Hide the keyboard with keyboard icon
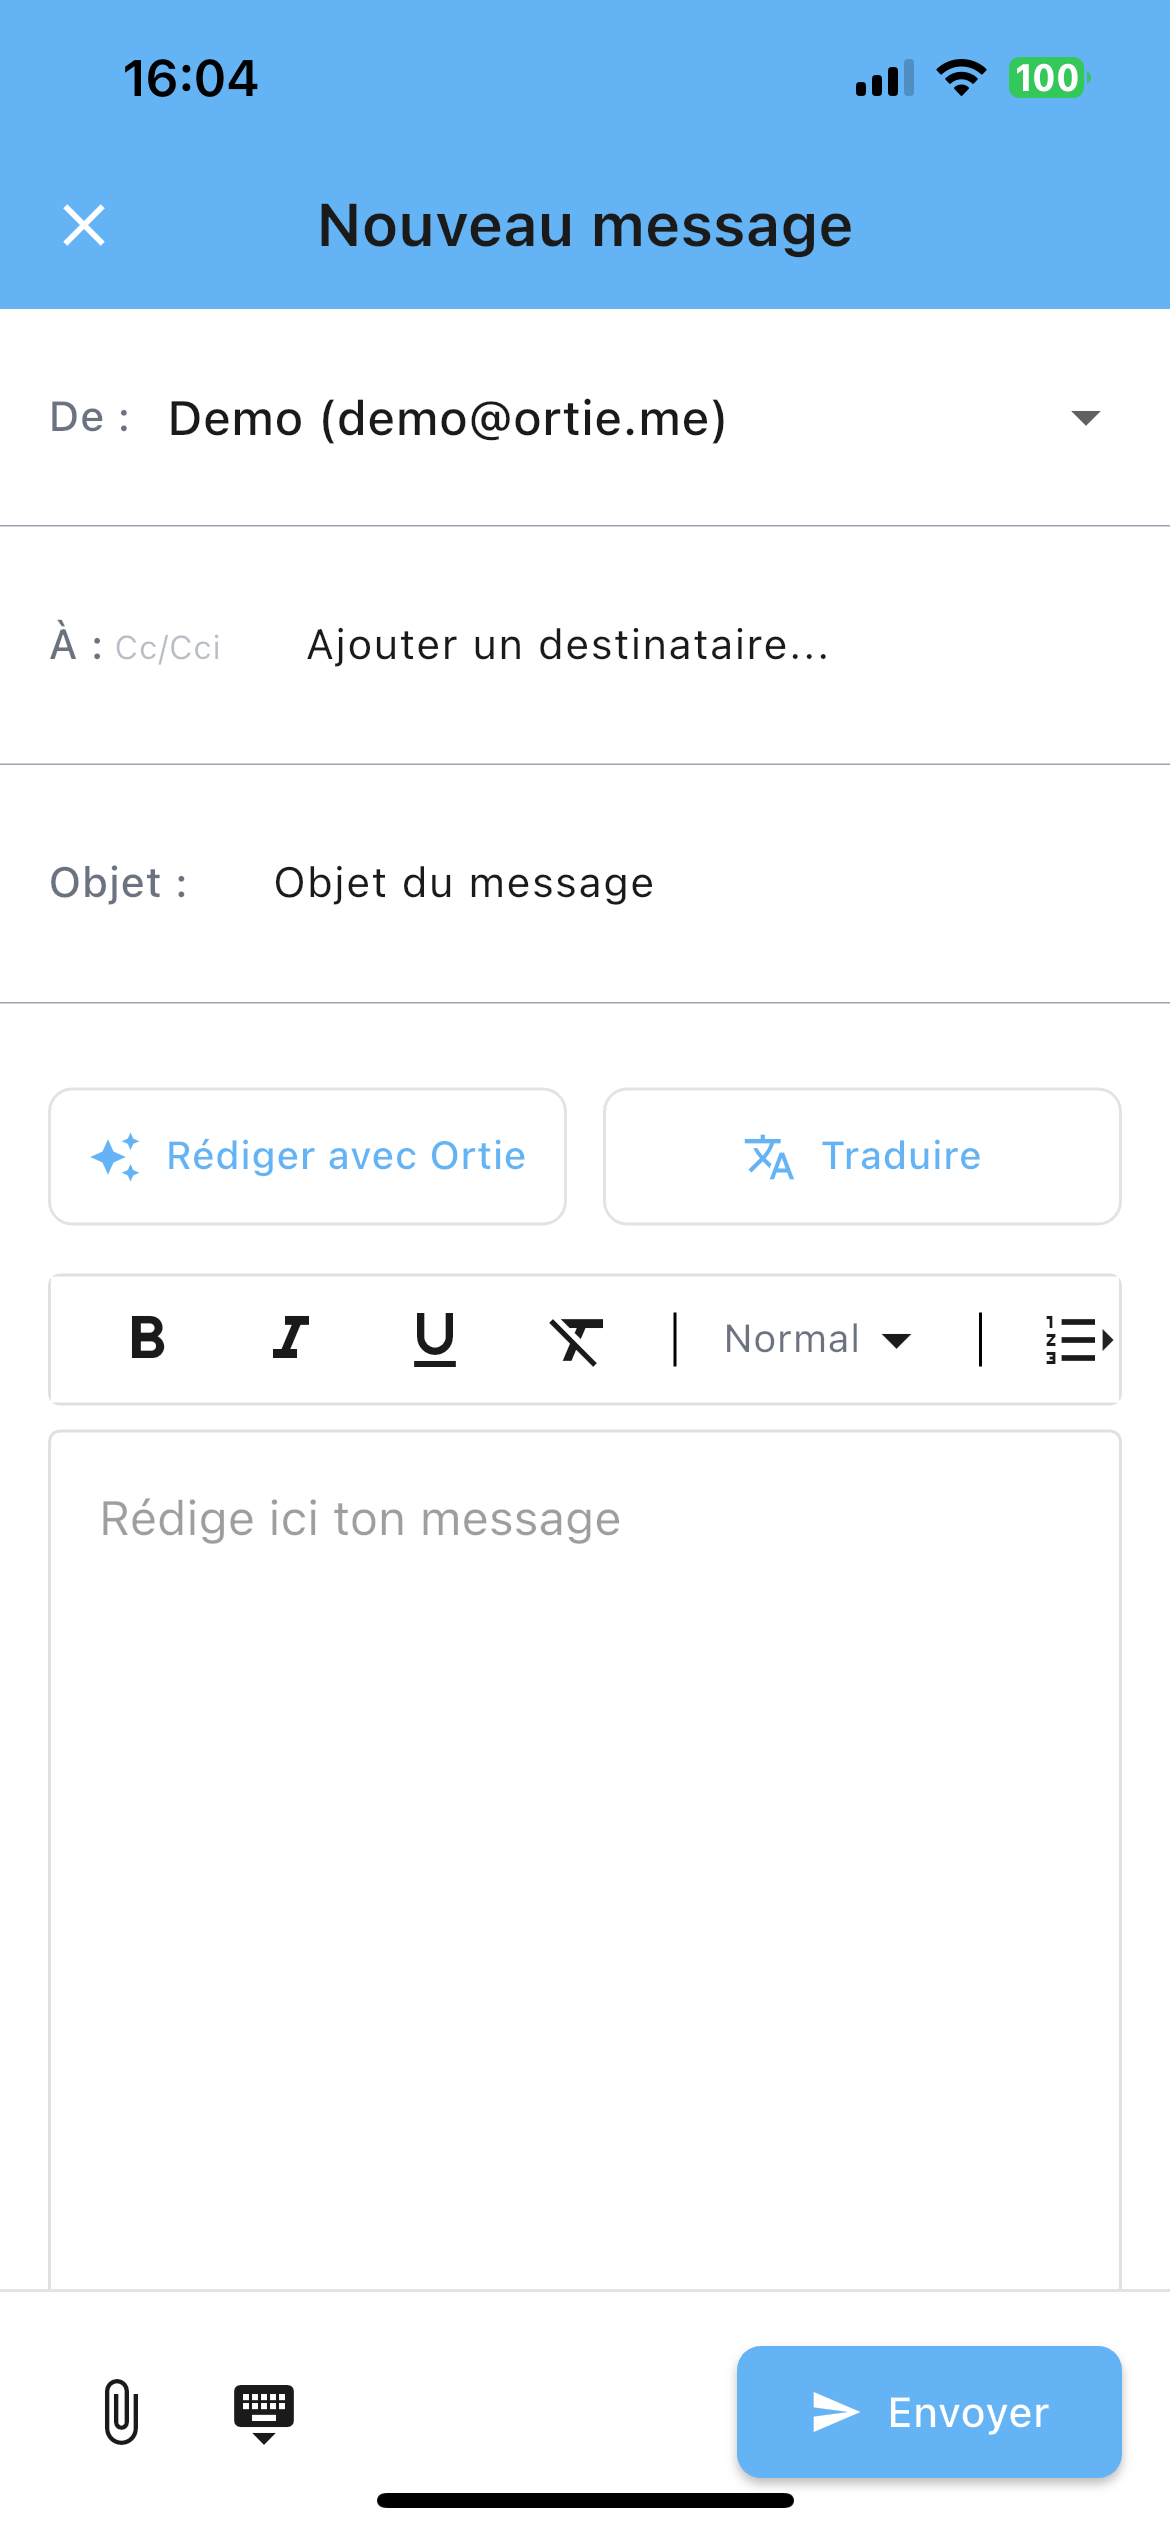The width and height of the screenshot is (1170, 2532). coord(264,2412)
